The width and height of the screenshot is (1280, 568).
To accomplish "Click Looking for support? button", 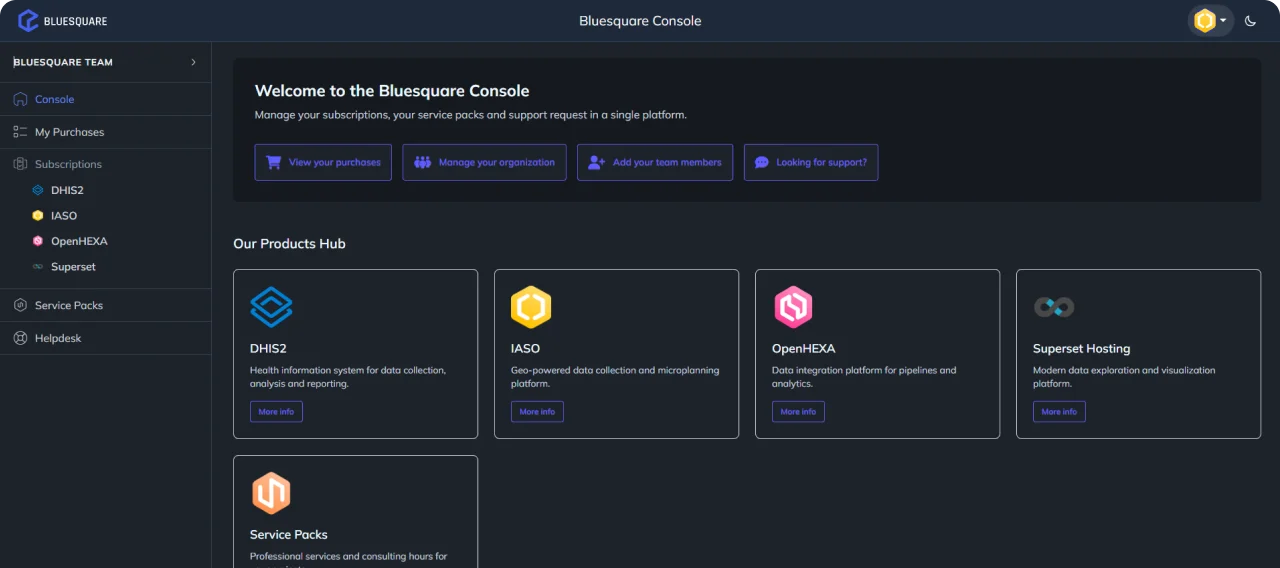I will tap(811, 162).
